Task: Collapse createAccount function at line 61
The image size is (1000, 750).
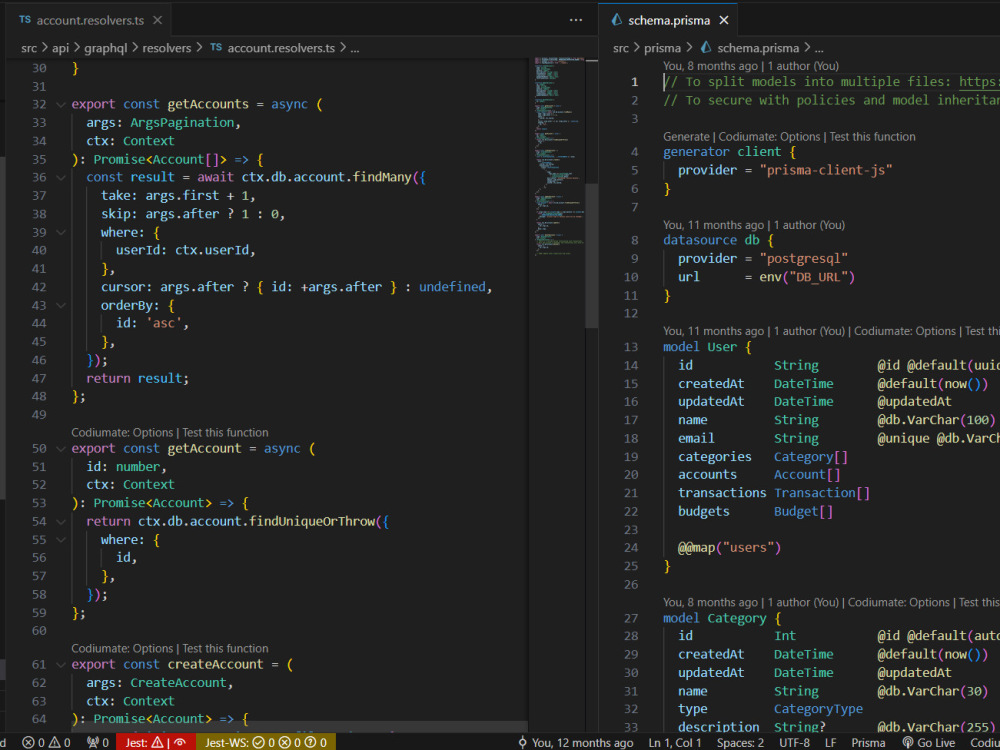Action: tap(61, 665)
